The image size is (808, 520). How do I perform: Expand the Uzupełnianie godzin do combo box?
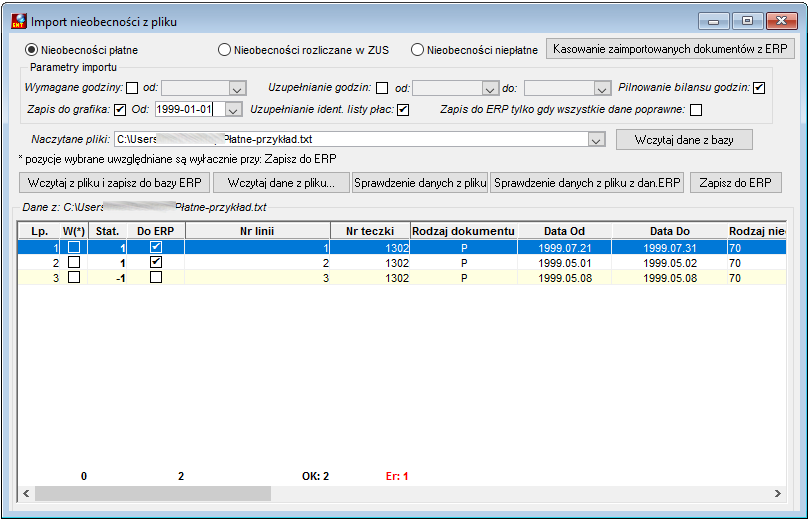pyautogui.click(x=602, y=89)
